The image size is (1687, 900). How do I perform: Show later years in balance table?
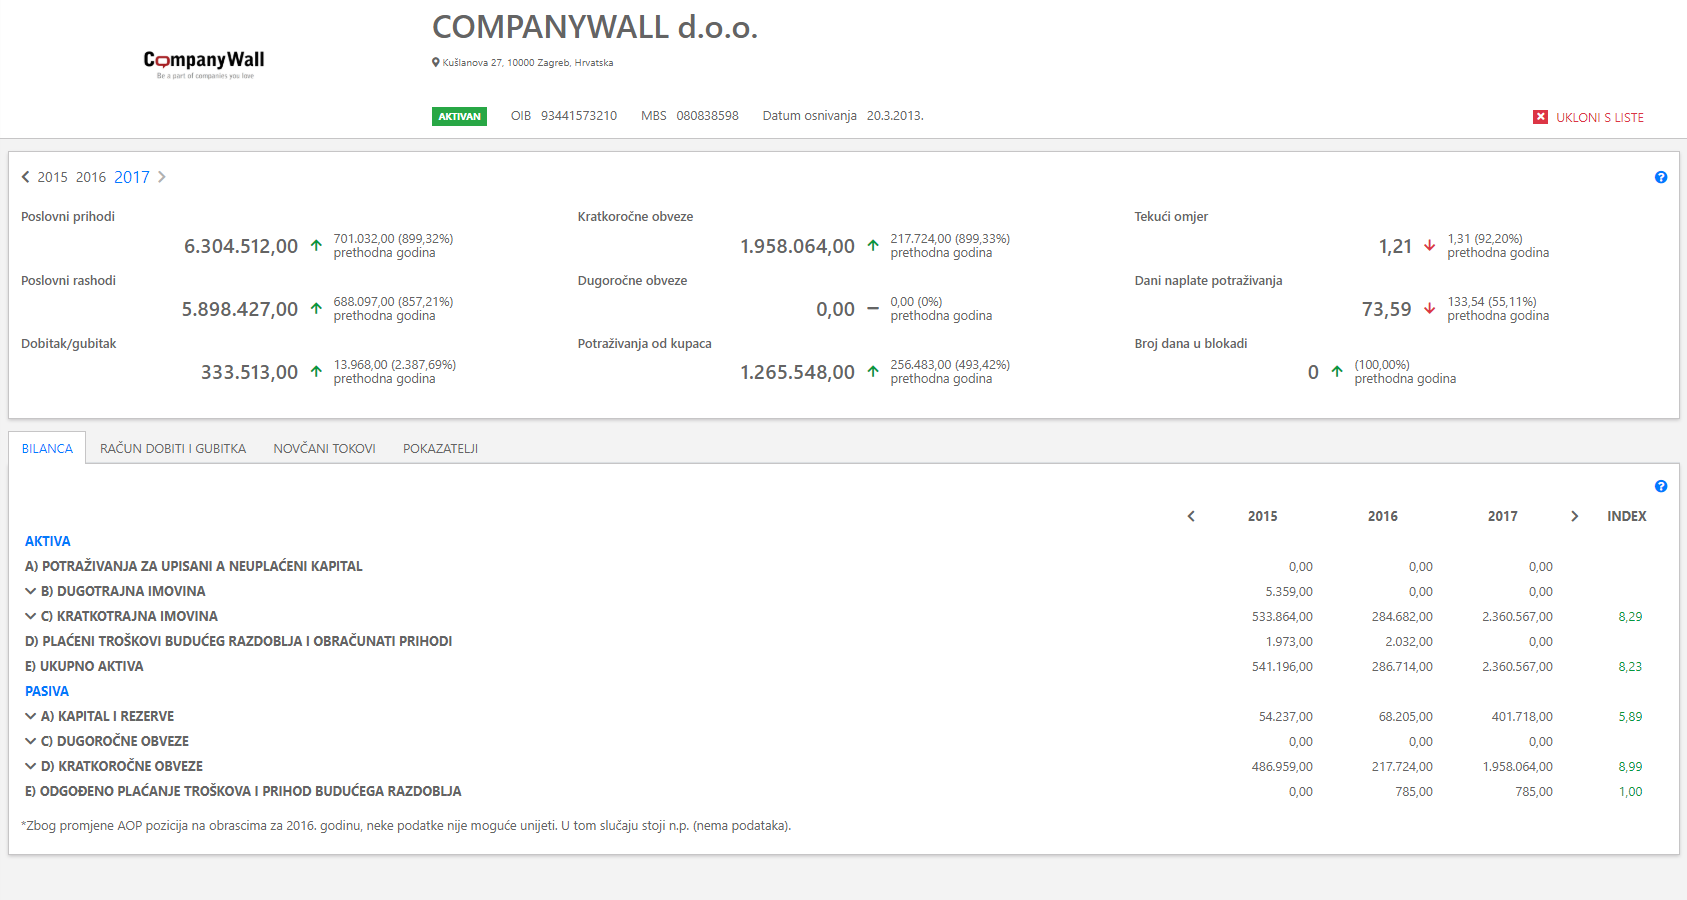pyautogui.click(x=1575, y=516)
